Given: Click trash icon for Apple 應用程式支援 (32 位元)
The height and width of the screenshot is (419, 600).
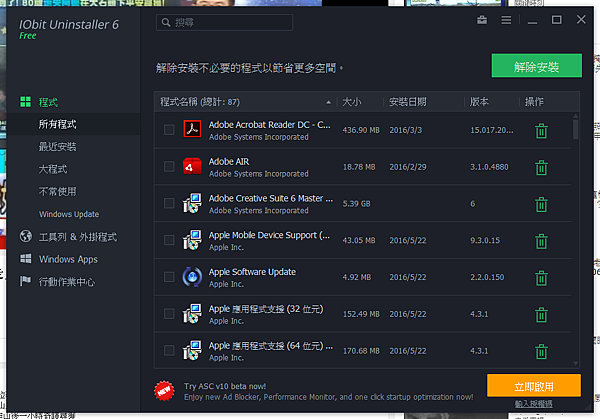Looking at the screenshot, I should [541, 315].
